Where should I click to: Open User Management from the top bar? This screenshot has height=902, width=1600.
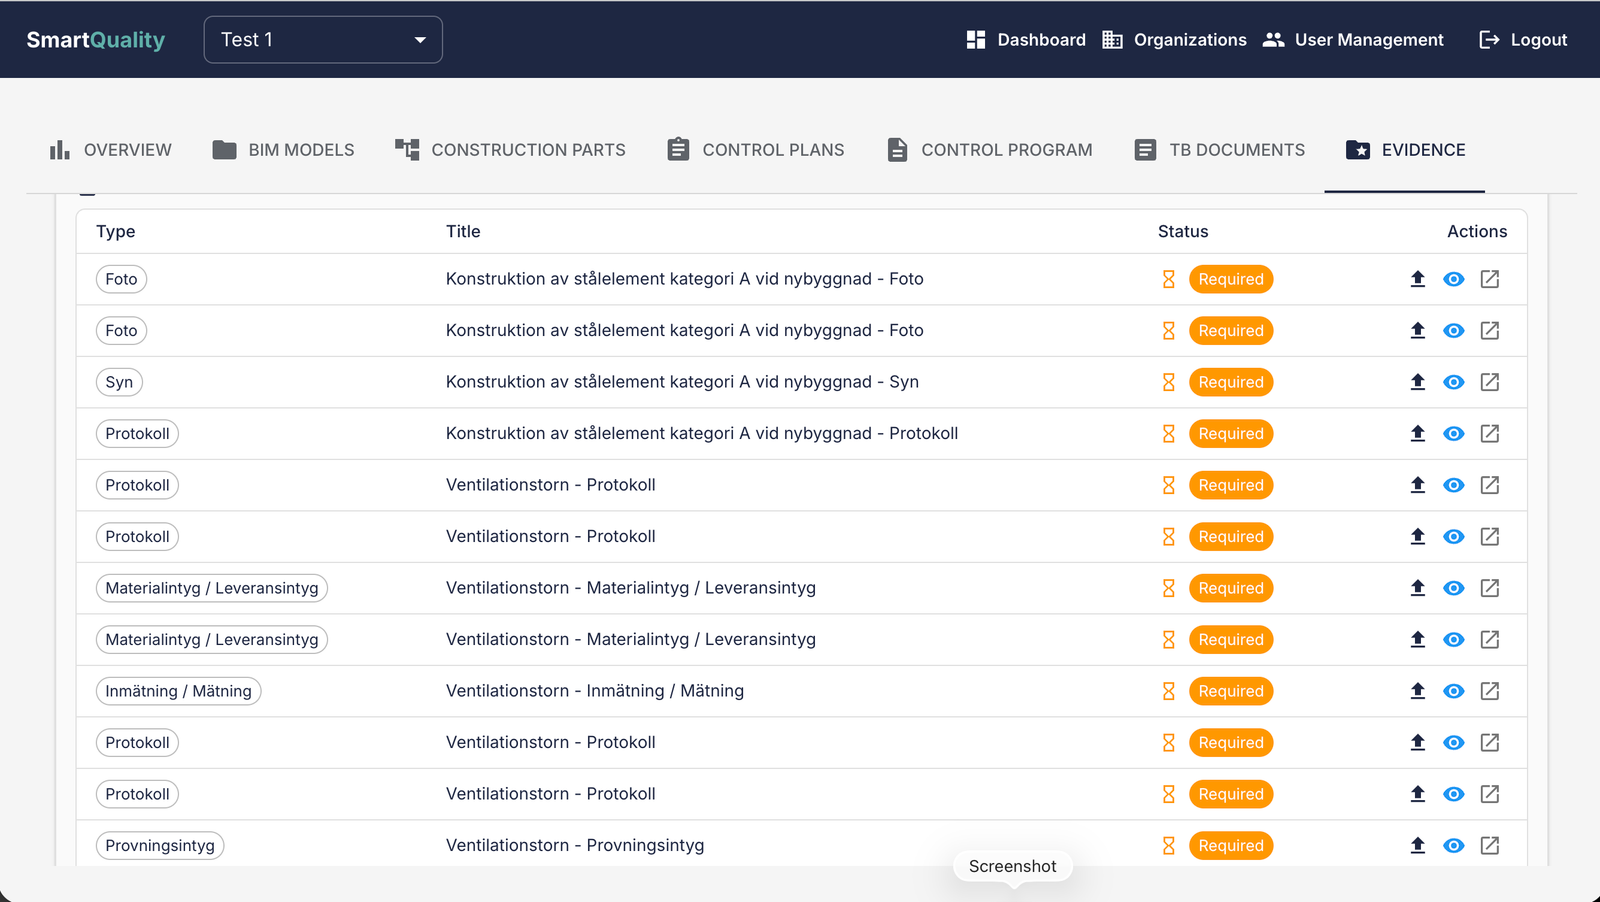pos(1353,40)
